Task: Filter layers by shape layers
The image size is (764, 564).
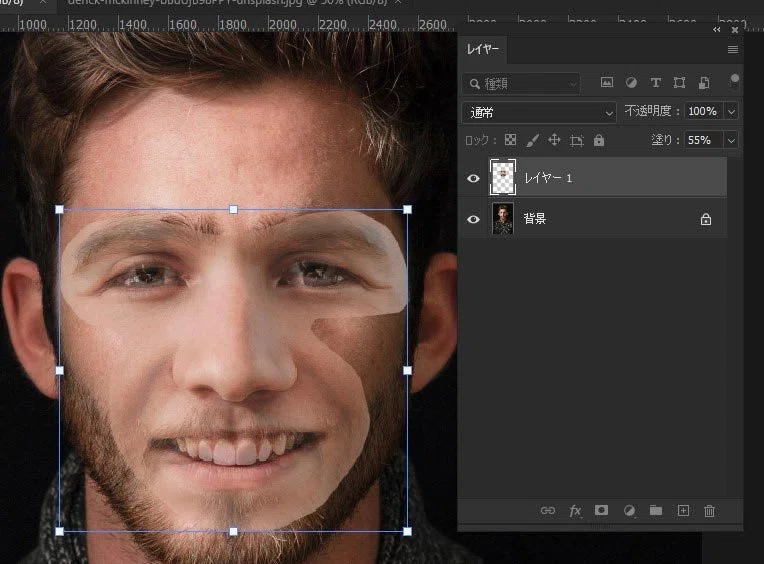Action: [679, 83]
